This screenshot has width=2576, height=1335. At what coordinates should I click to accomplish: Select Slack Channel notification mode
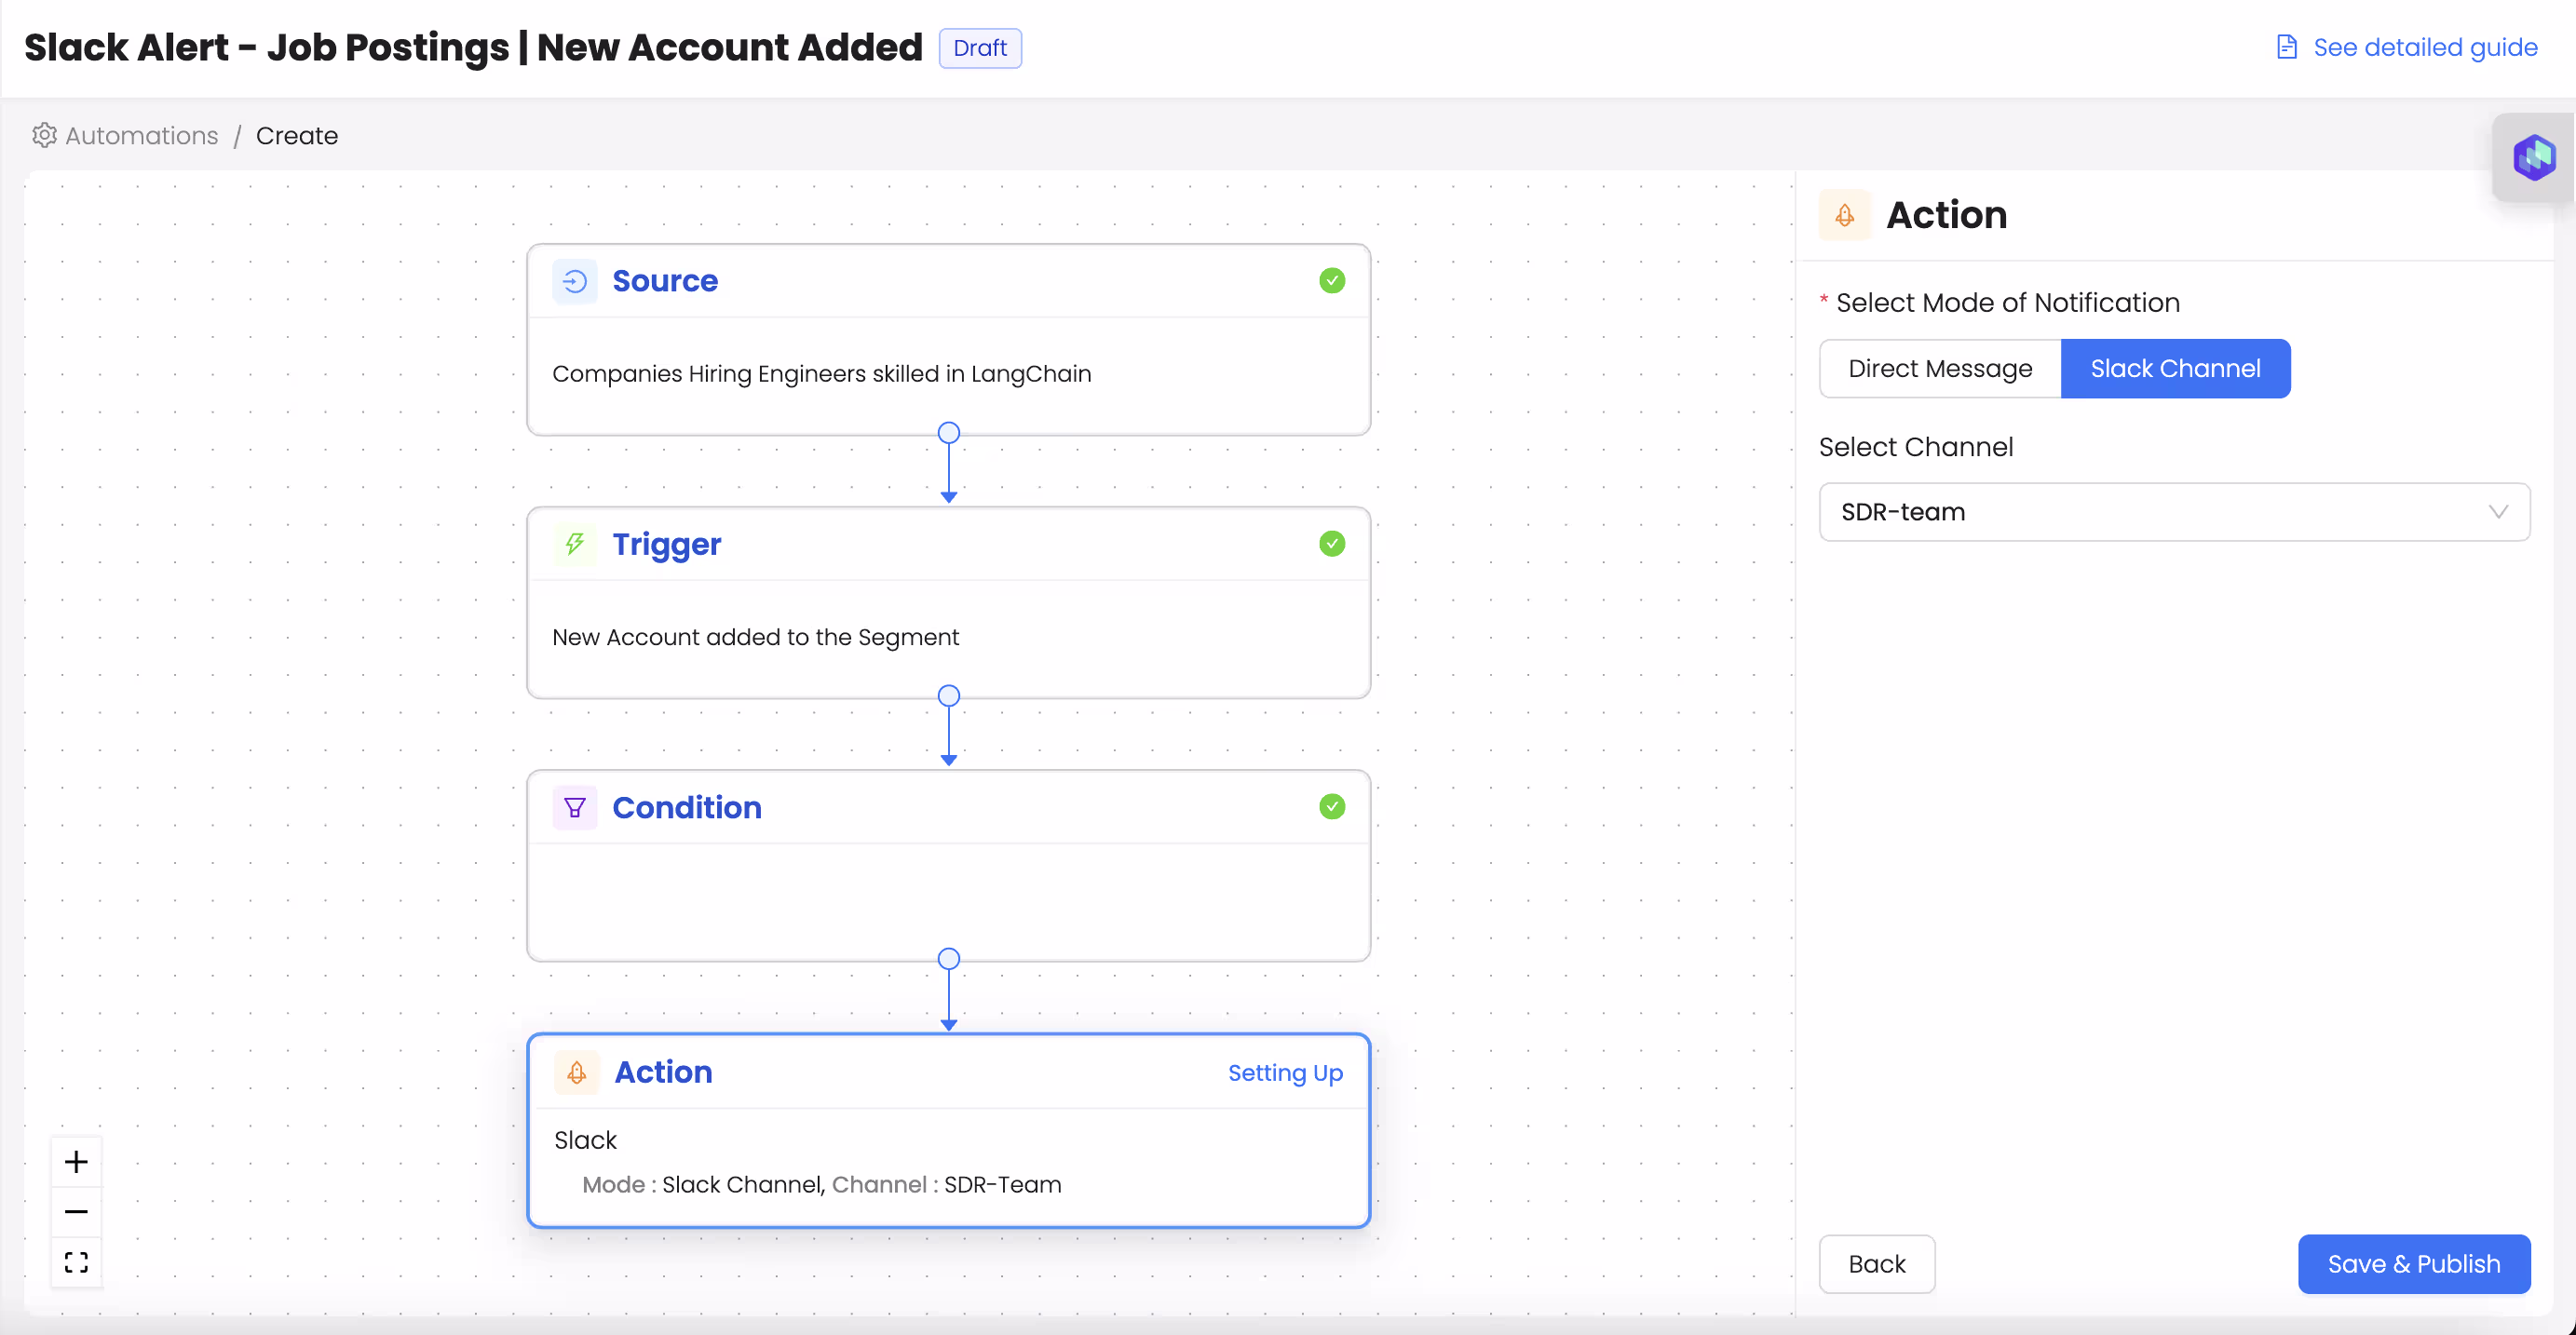click(x=2176, y=368)
